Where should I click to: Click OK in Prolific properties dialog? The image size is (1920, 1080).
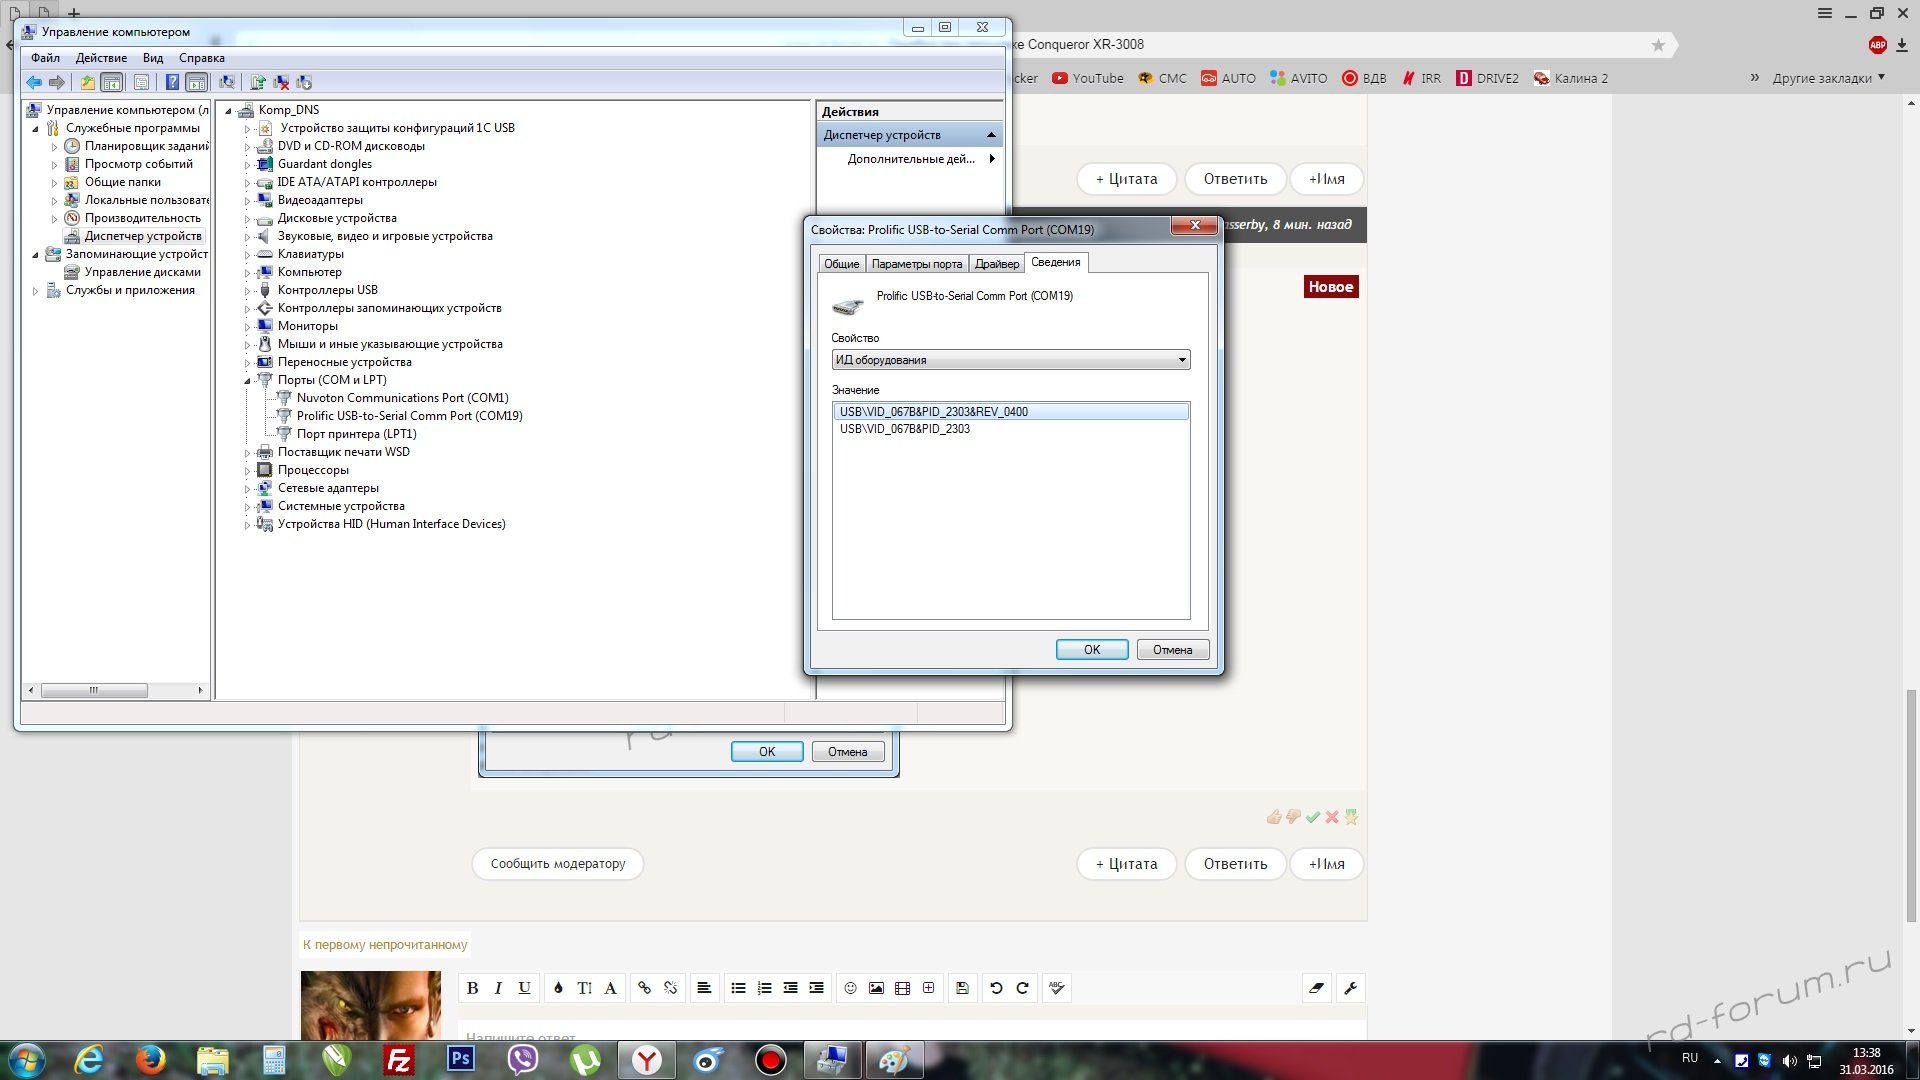click(1091, 650)
